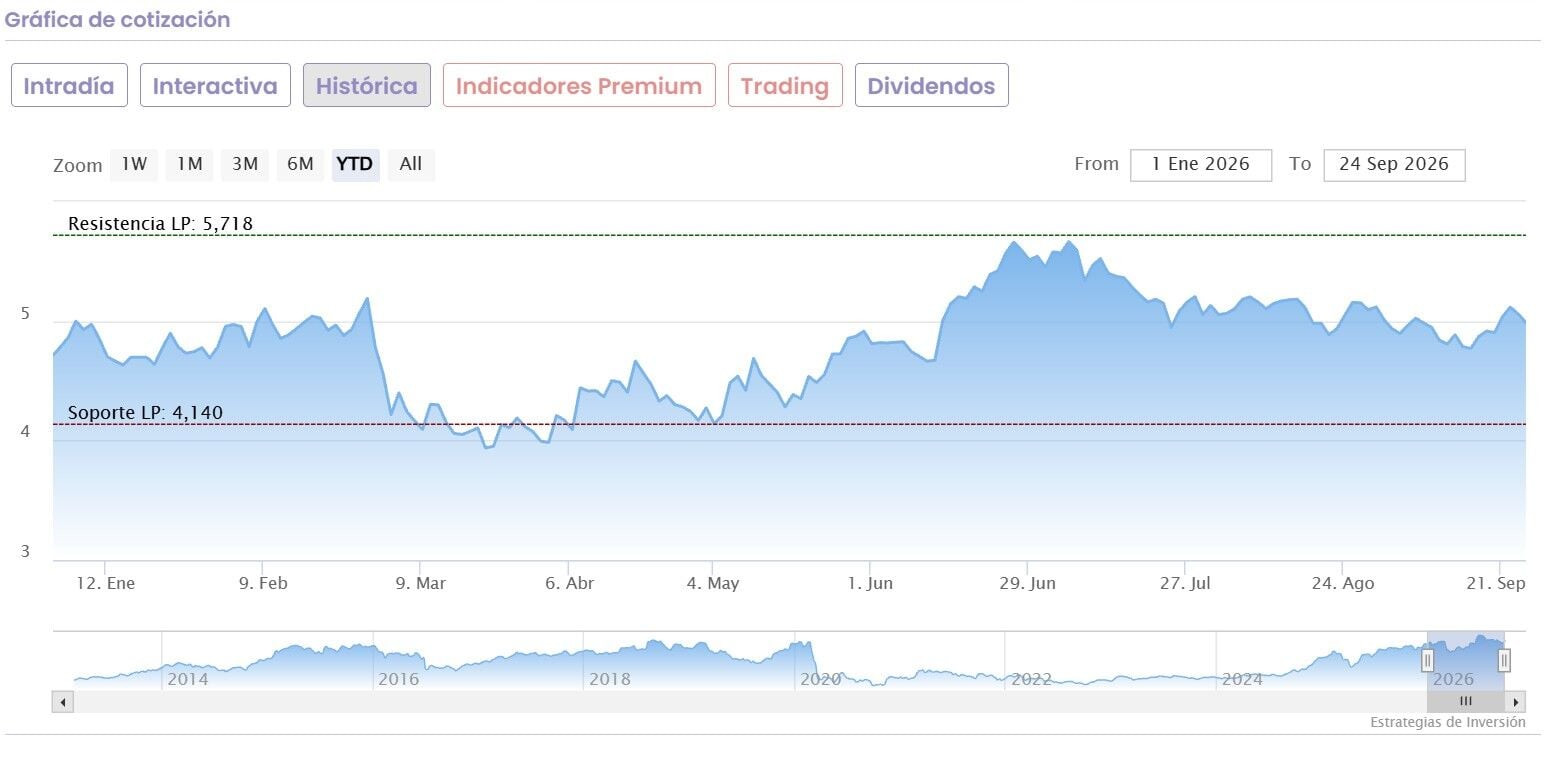Show All historical data range
The image size is (1548, 773).
tap(411, 164)
